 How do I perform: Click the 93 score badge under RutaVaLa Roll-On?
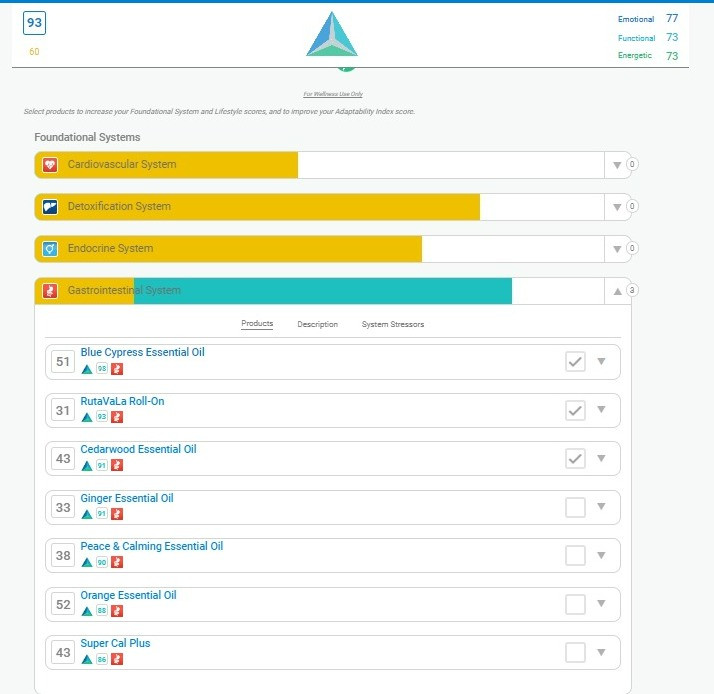[x=102, y=417]
